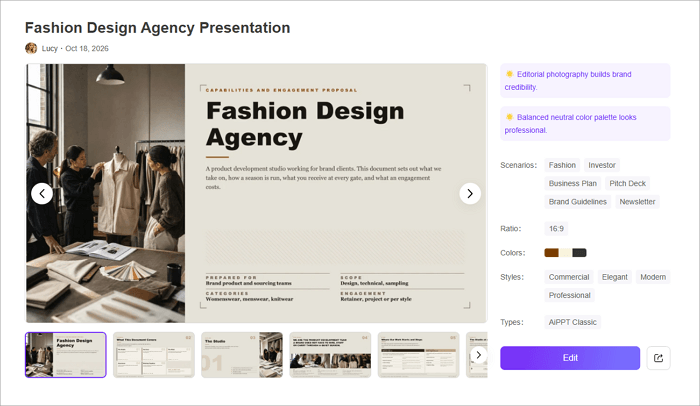Screen dimensions: 700x406
Task: Select the Business Plan scenario tag
Action: coord(572,184)
